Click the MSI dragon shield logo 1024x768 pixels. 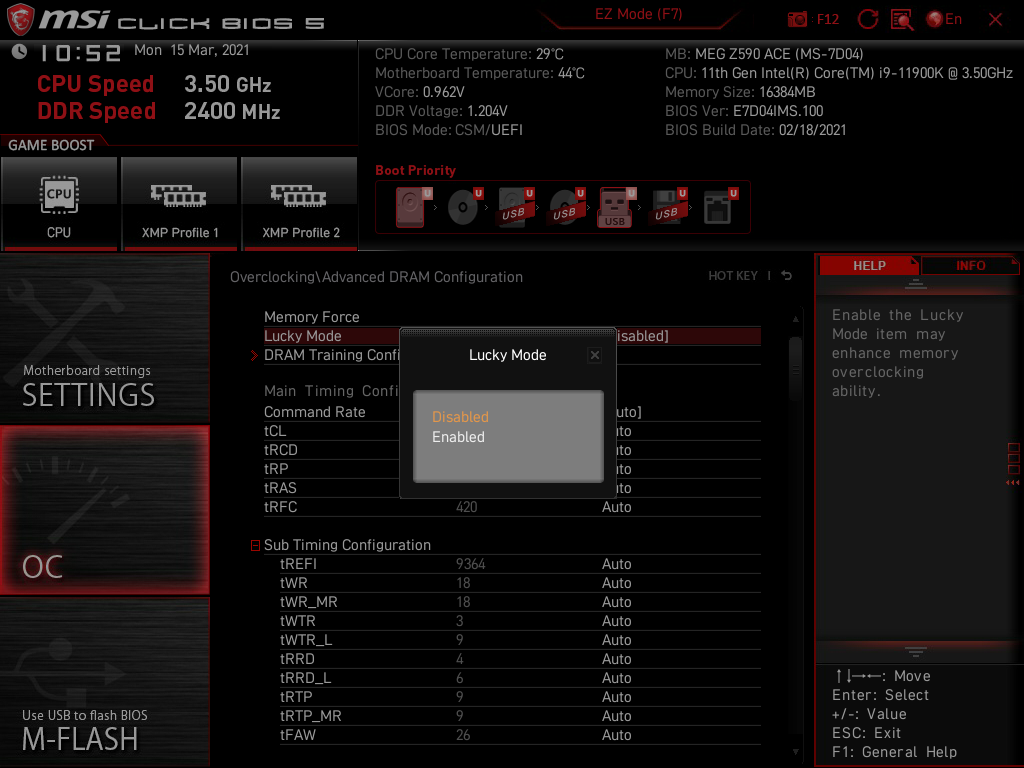pyautogui.click(x=20, y=19)
